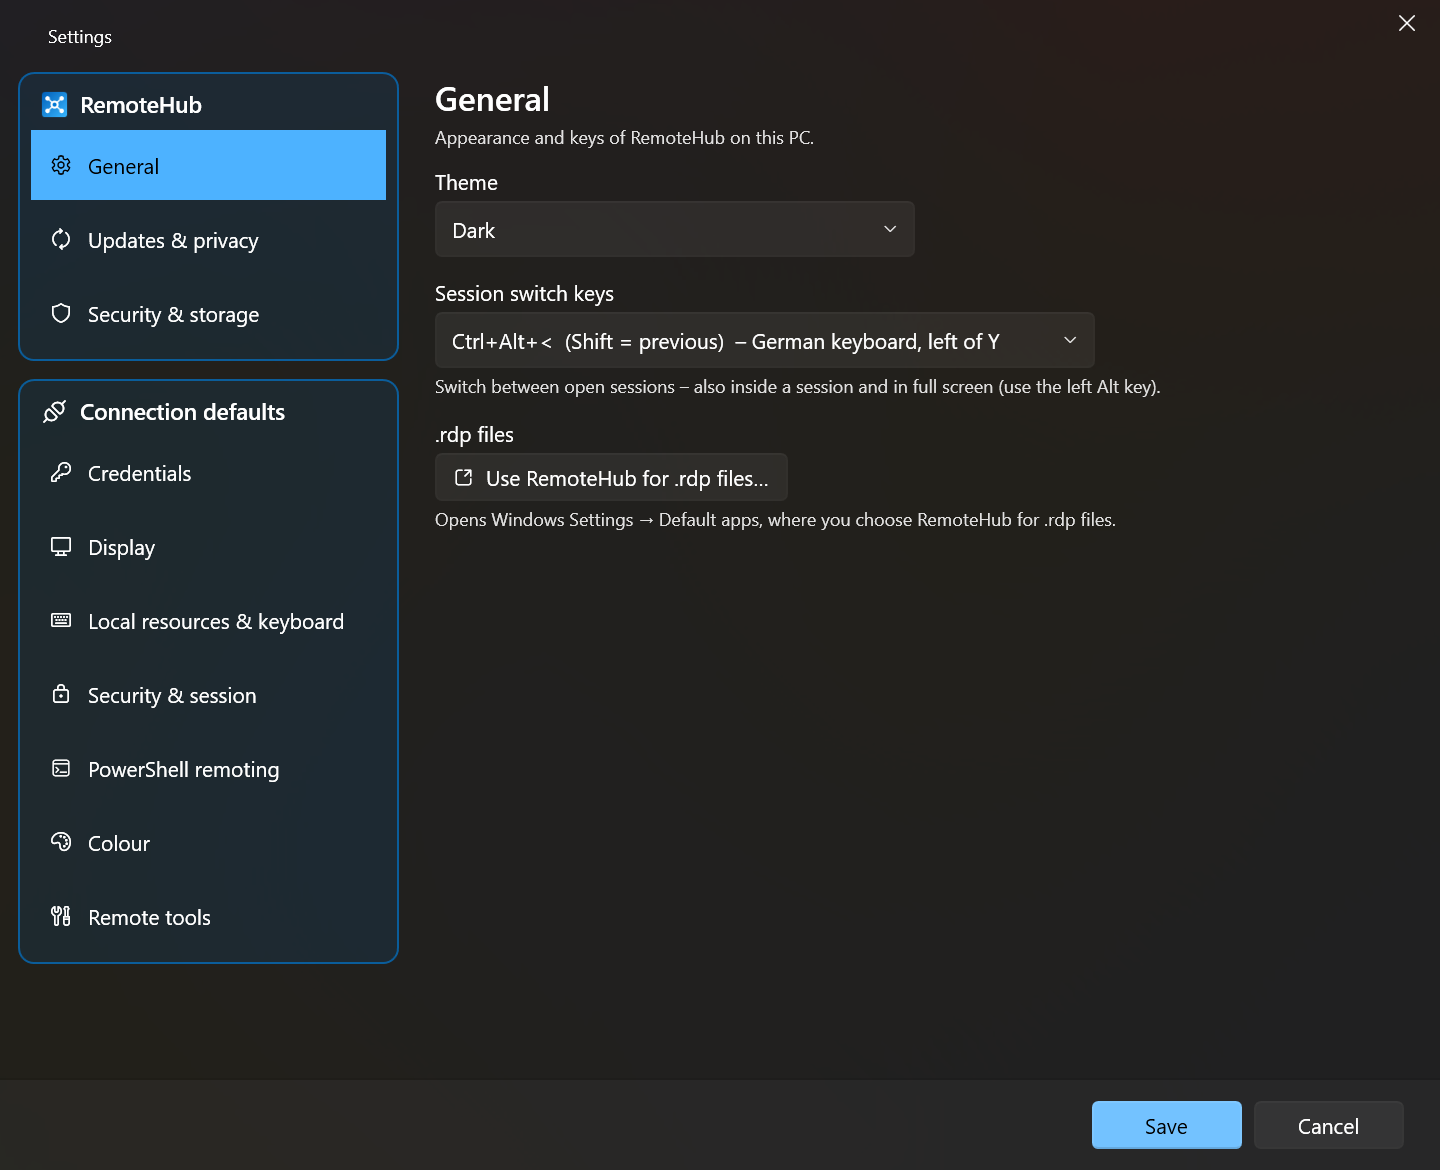
Task: Click the Remote tools wrench icon
Action: pyautogui.click(x=61, y=916)
